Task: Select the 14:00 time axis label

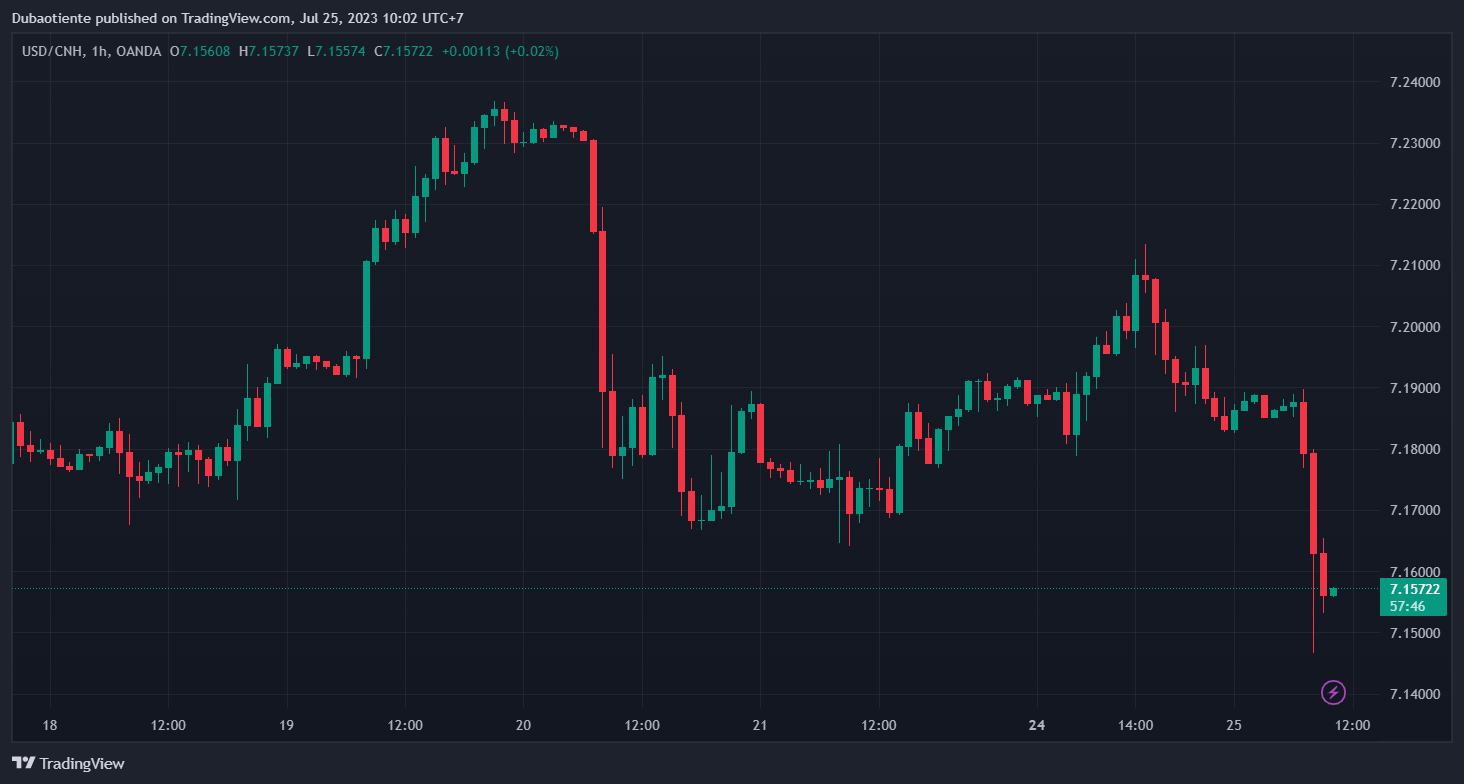Action: pos(1136,725)
